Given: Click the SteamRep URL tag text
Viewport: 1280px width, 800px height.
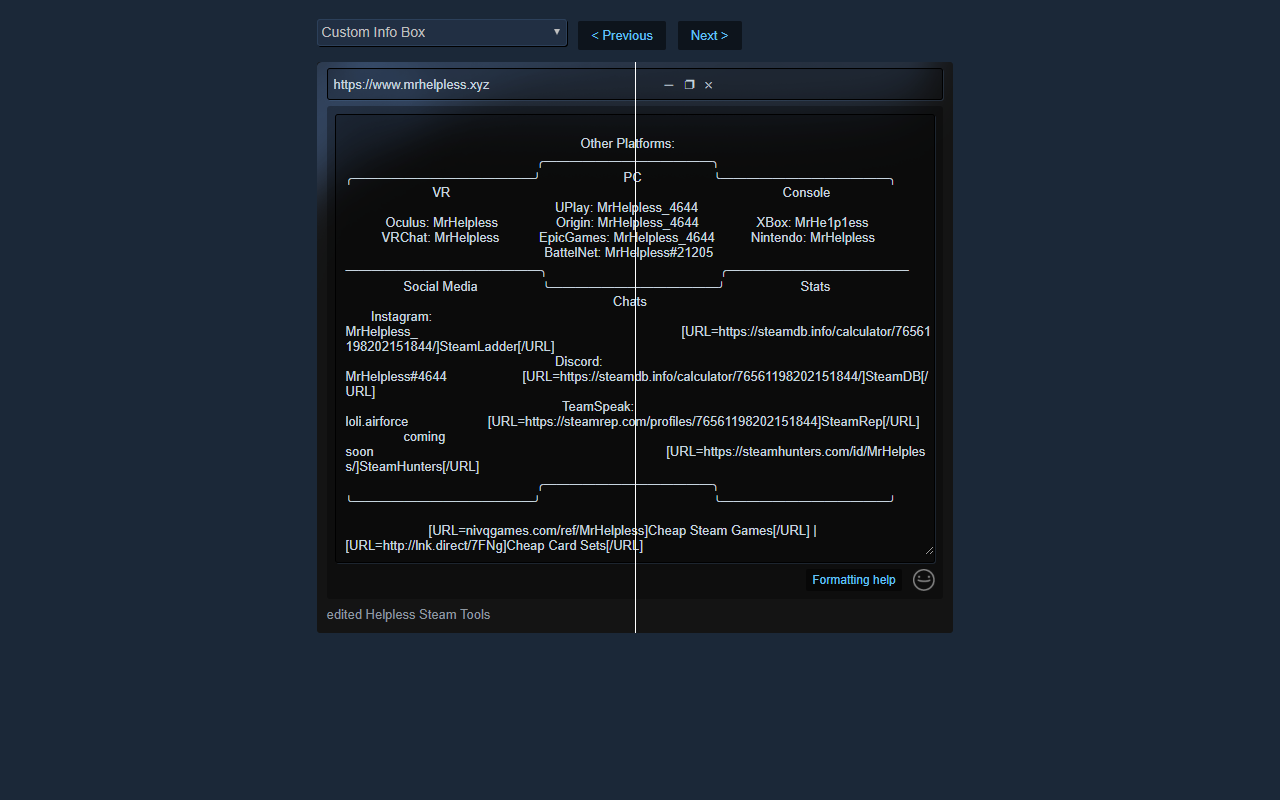Looking at the screenshot, I should click(x=704, y=422).
